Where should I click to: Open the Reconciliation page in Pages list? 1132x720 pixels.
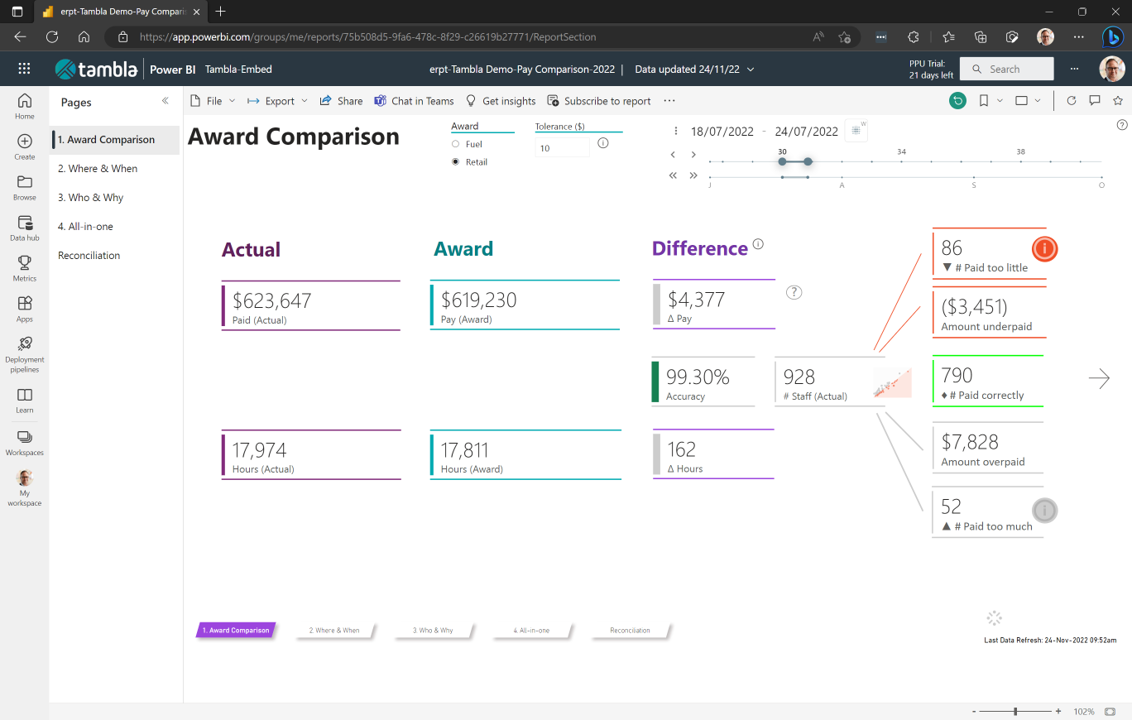tap(89, 256)
